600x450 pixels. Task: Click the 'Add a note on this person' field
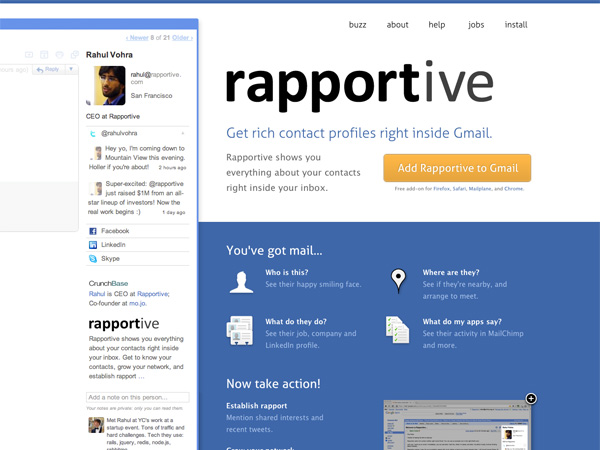137,398
